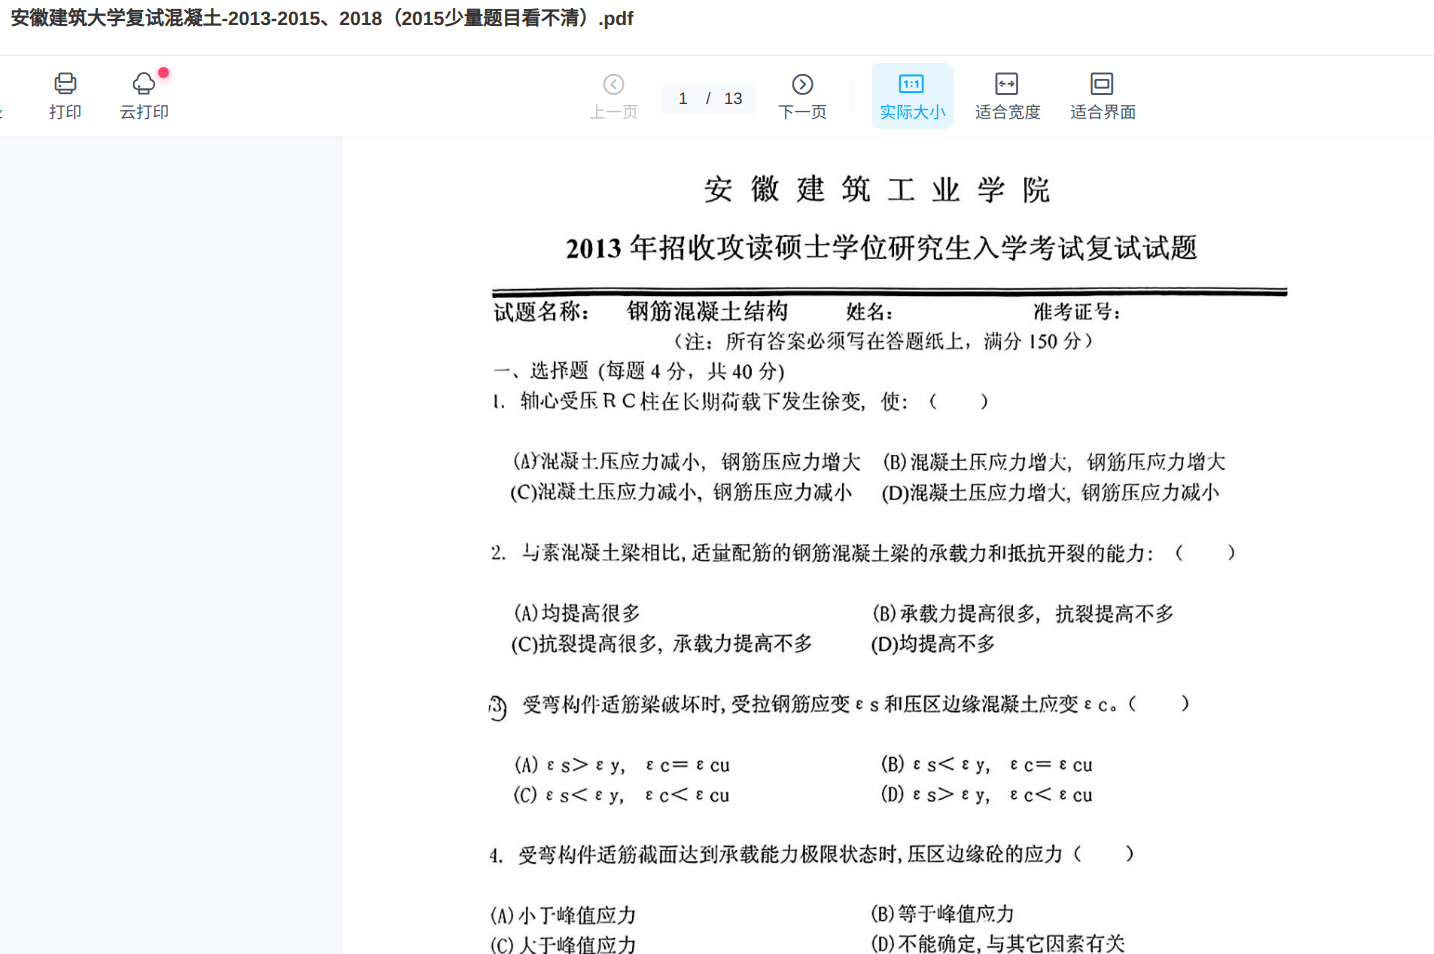
Task: Go to next page (下一页)
Action: click(x=802, y=95)
